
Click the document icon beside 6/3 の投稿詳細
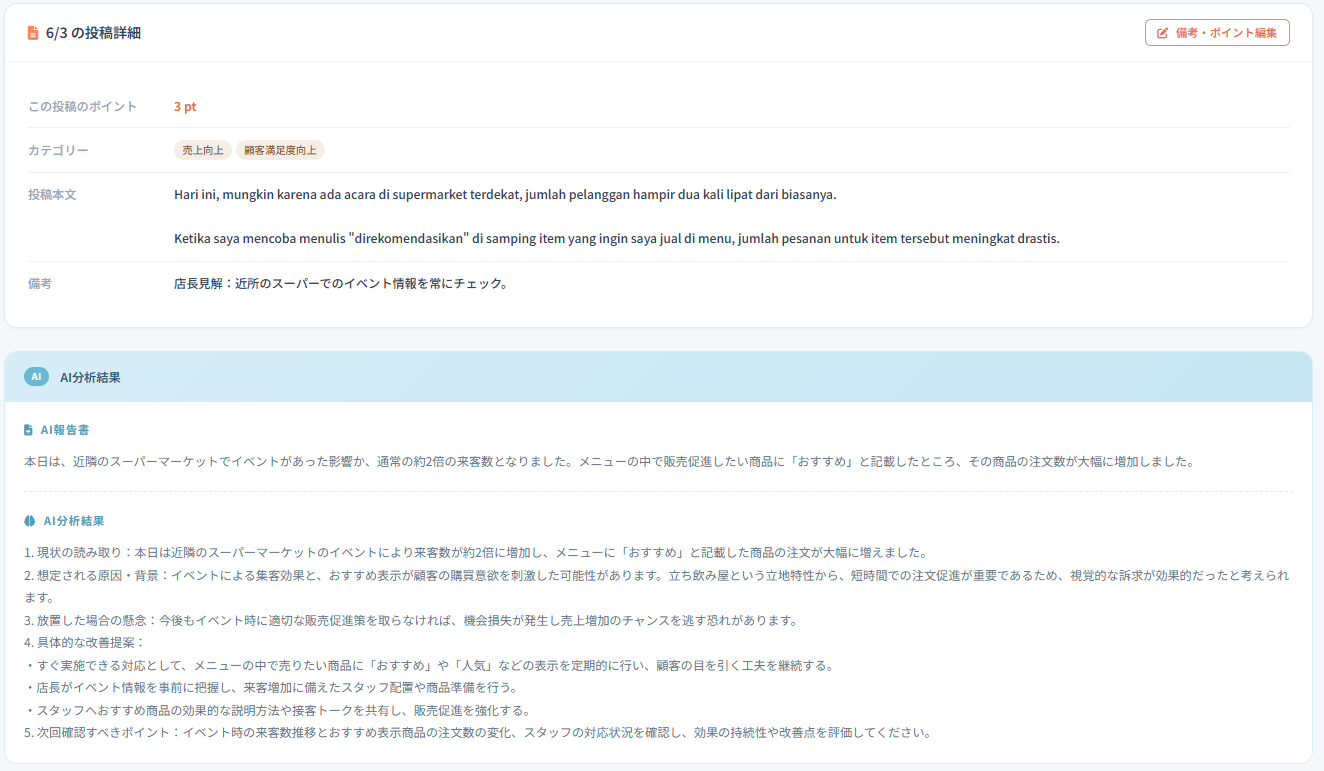tap(33, 33)
